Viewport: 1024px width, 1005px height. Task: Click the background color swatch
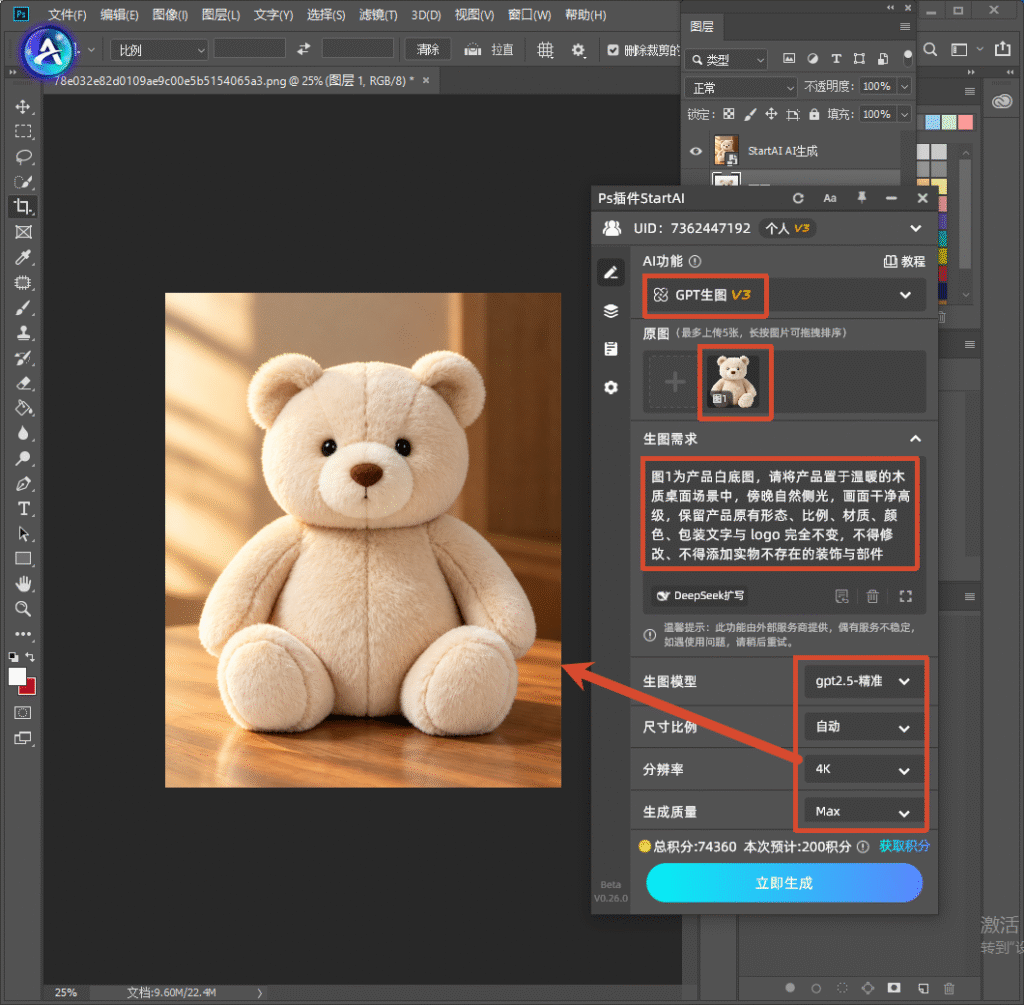[29, 688]
